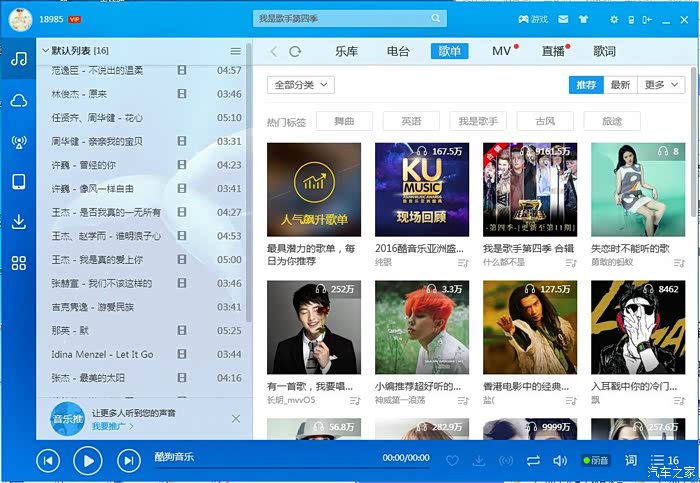700x483 pixels.
Task: Click the playback progress bar
Action: click(292, 469)
